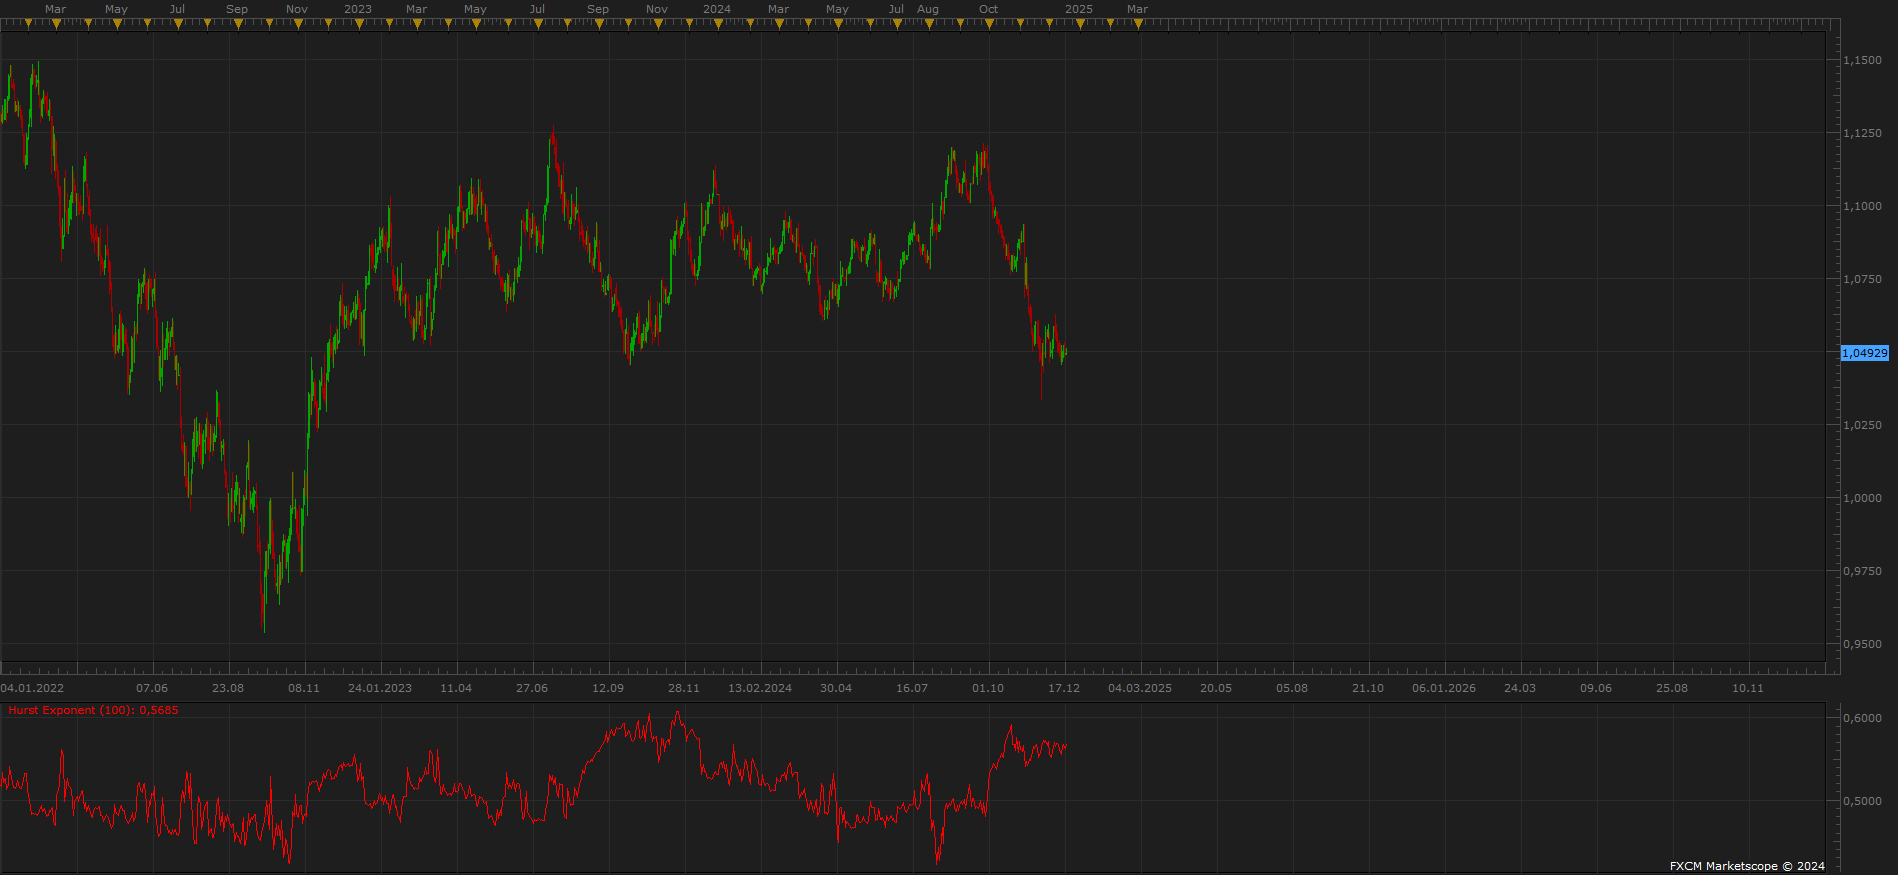Click the 20.05 date axis label
The width and height of the screenshot is (1898, 875).
click(1216, 688)
